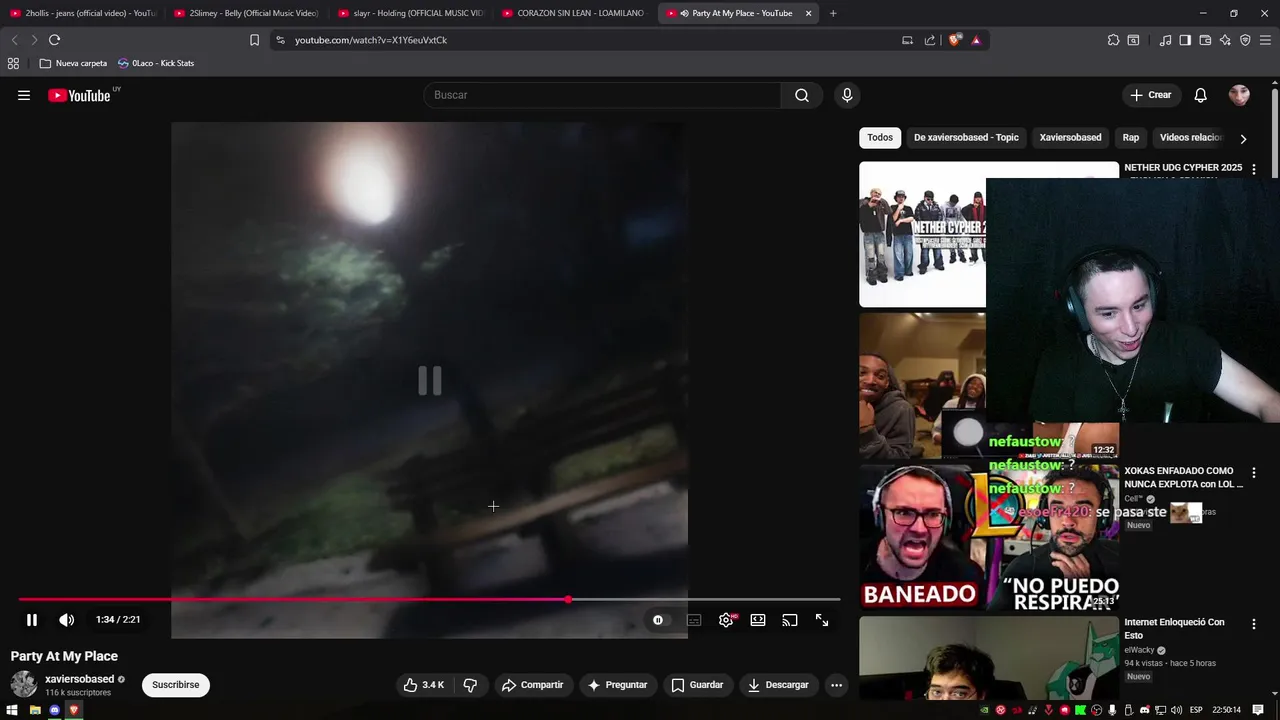1280x720 pixels.
Task: Focus the Buscar search field
Action: click(x=603, y=95)
